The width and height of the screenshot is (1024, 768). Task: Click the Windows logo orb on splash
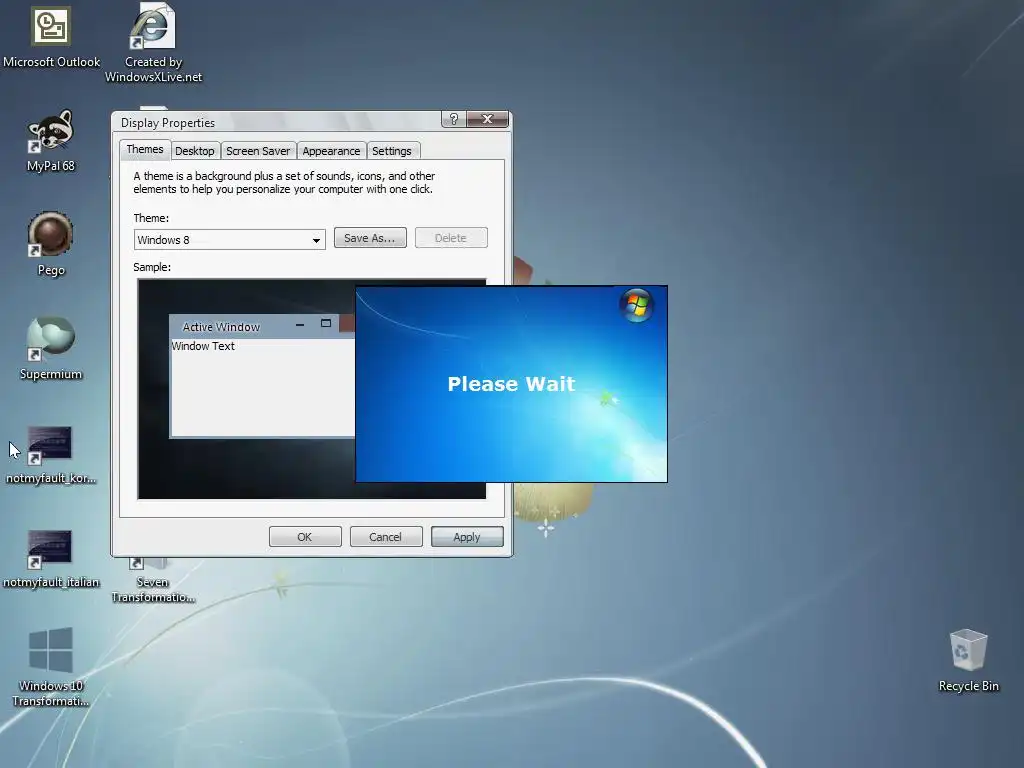point(636,305)
